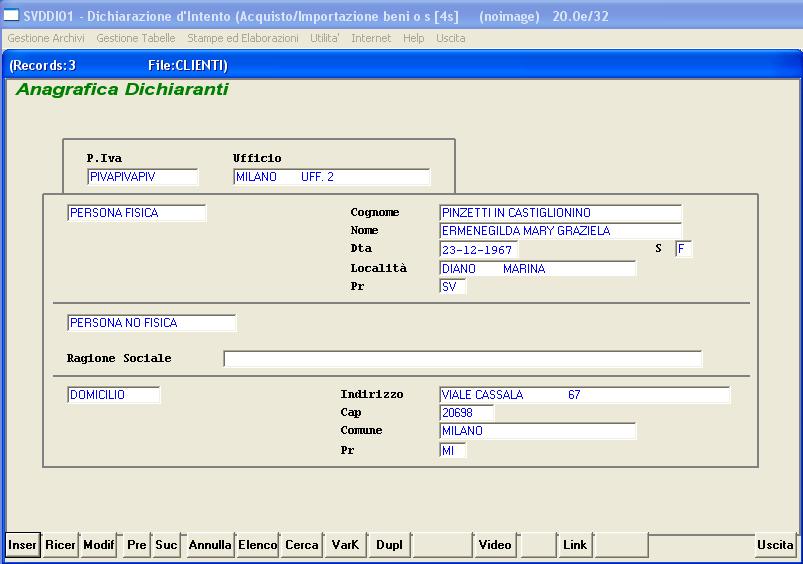Click the Cap label
Image resolution: width=803 pixels, height=564 pixels.
coord(351,412)
